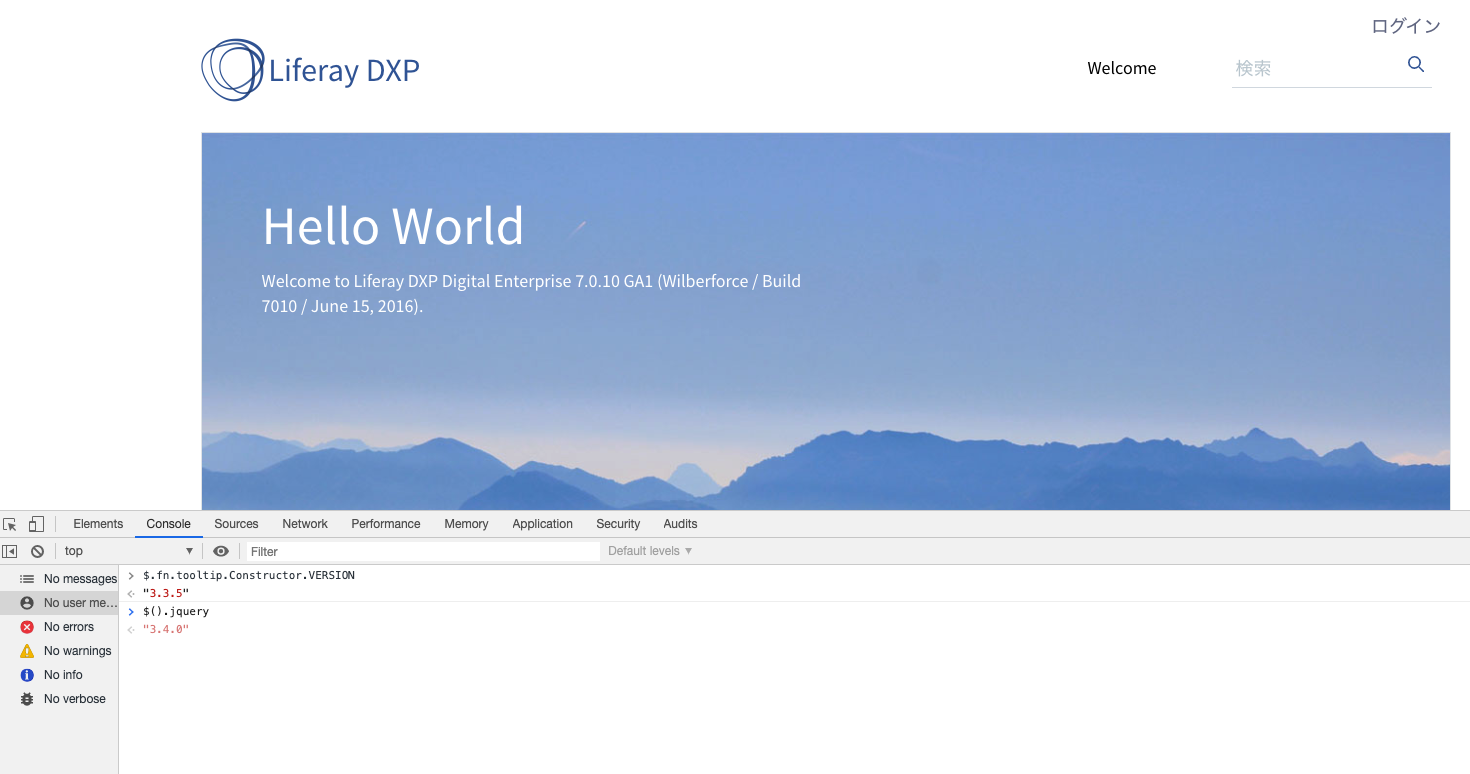Switch to the Elements tab
The height and width of the screenshot is (774, 1470).
pyautogui.click(x=98, y=524)
